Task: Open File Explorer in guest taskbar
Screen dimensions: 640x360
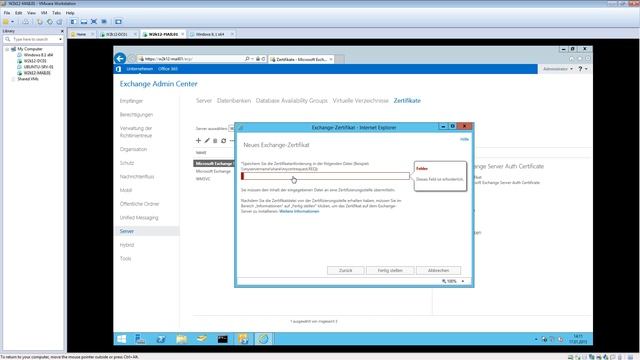Action: pos(181,338)
